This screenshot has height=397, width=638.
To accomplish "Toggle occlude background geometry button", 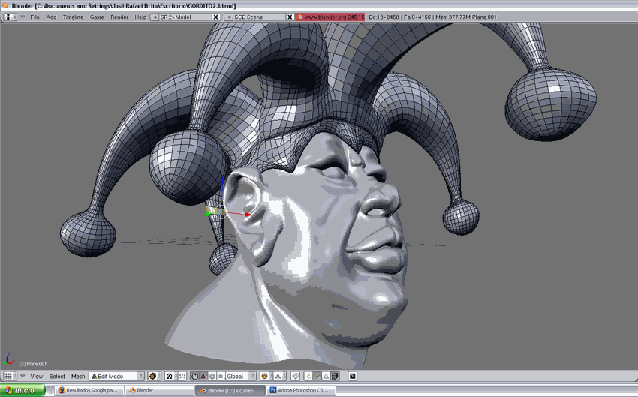I will point(335,376).
